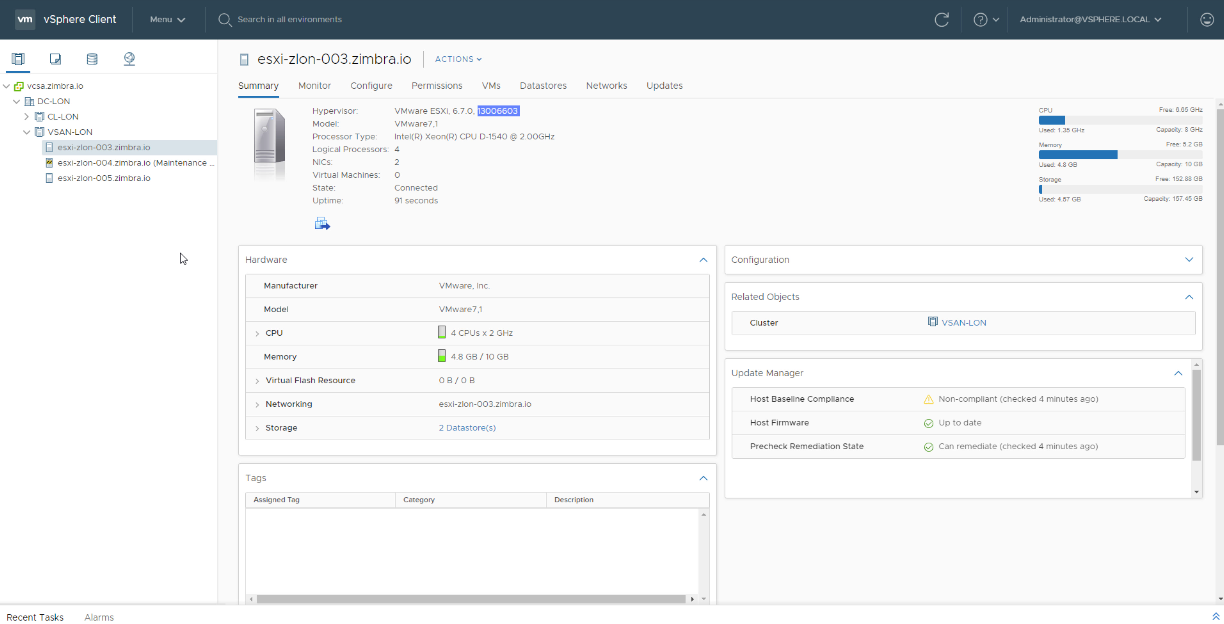The width and height of the screenshot is (1224, 624).
Task: Select esxi-zlon-003.zimbra.io host in tree
Action: 104,147
